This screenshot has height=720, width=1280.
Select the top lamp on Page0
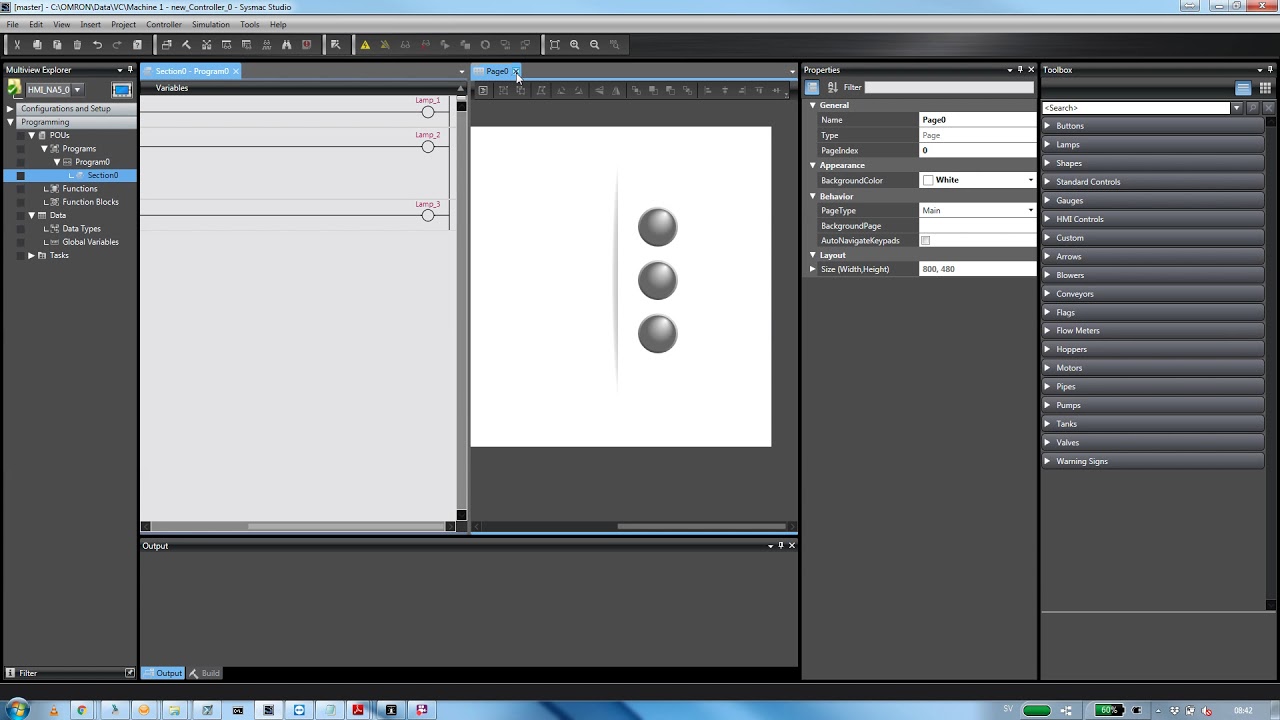tap(657, 227)
